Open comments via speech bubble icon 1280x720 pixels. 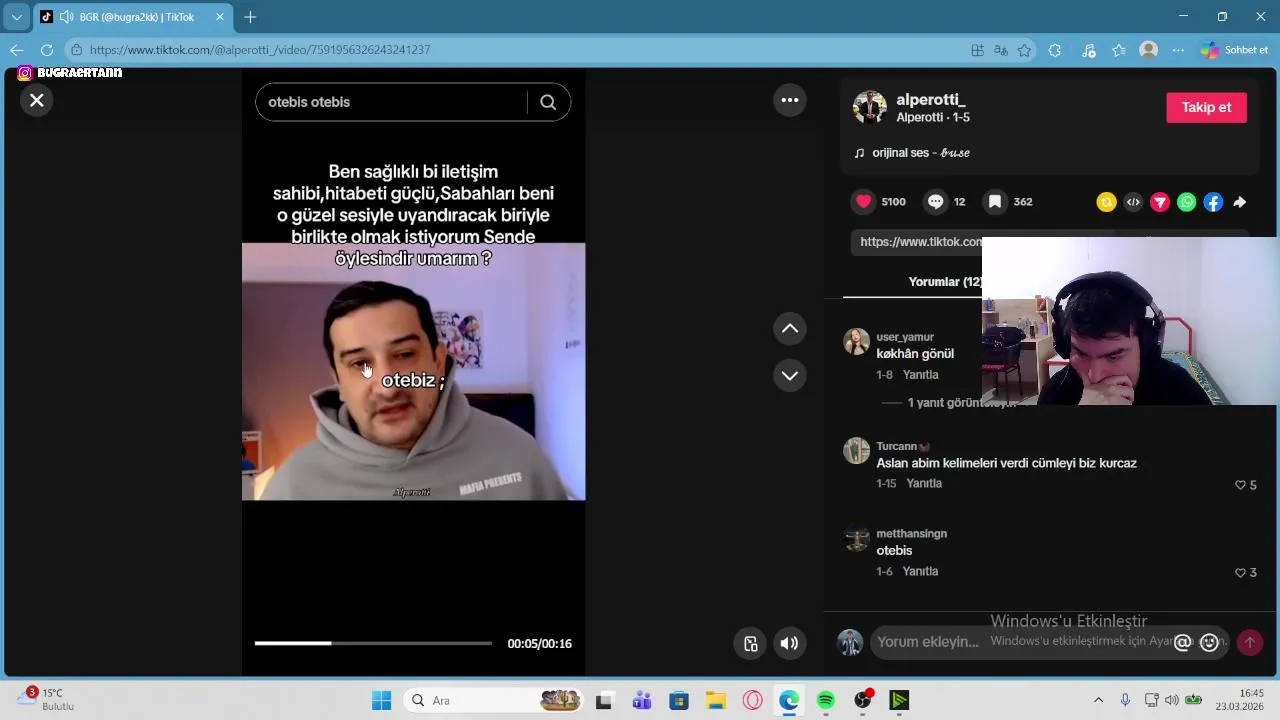[x=935, y=201]
